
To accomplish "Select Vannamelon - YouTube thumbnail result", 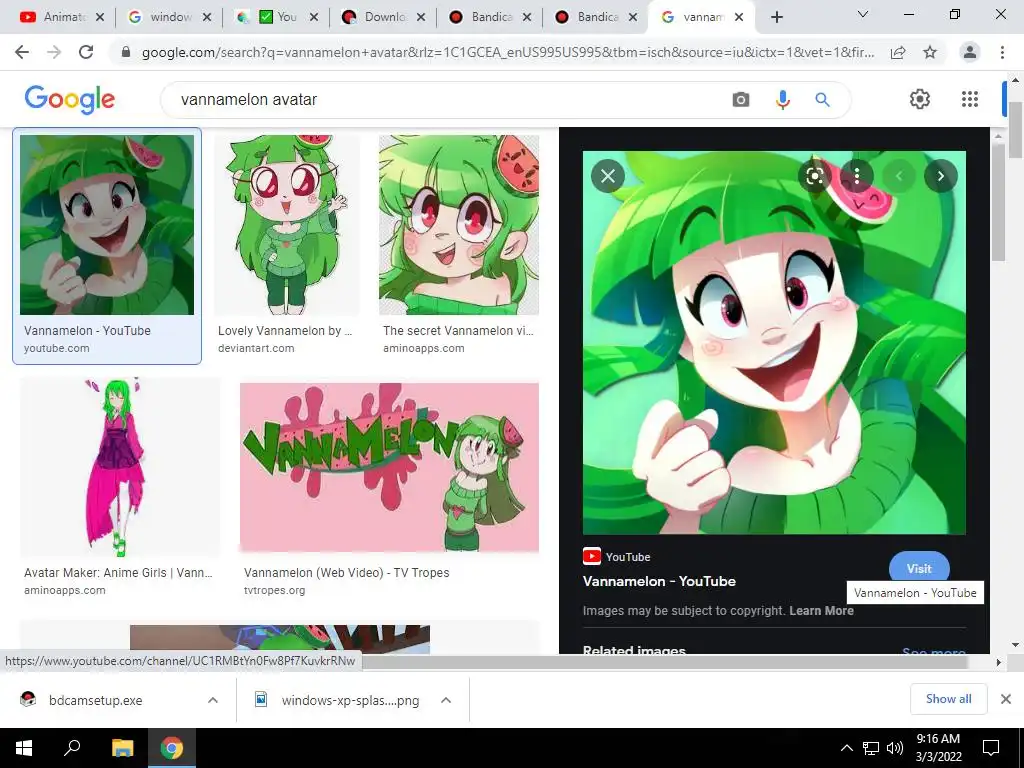I will [x=107, y=225].
